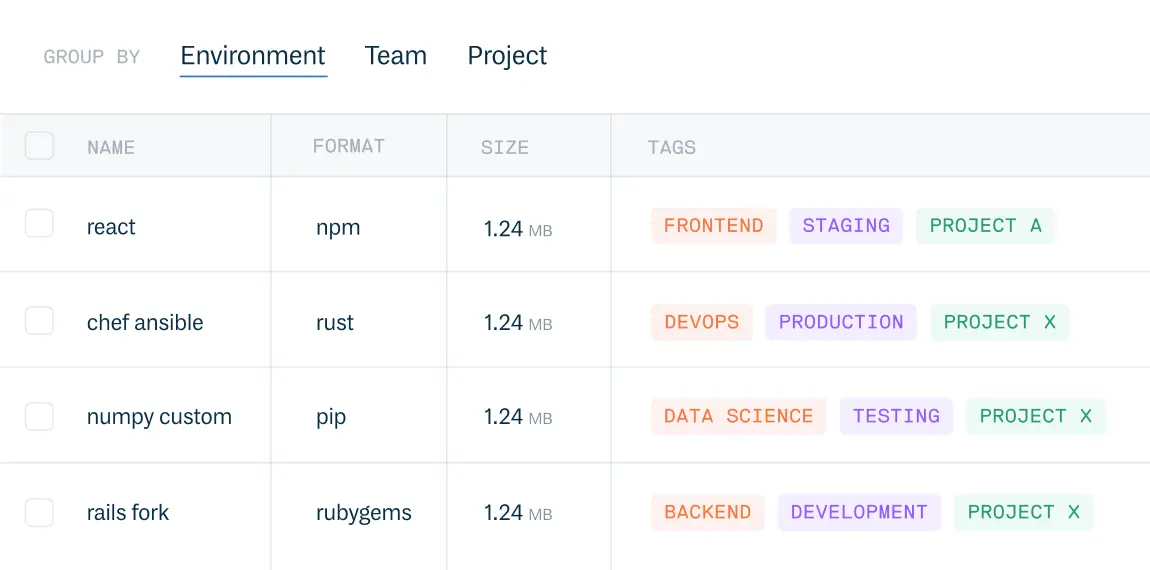Open the numpy custom package name

(159, 417)
